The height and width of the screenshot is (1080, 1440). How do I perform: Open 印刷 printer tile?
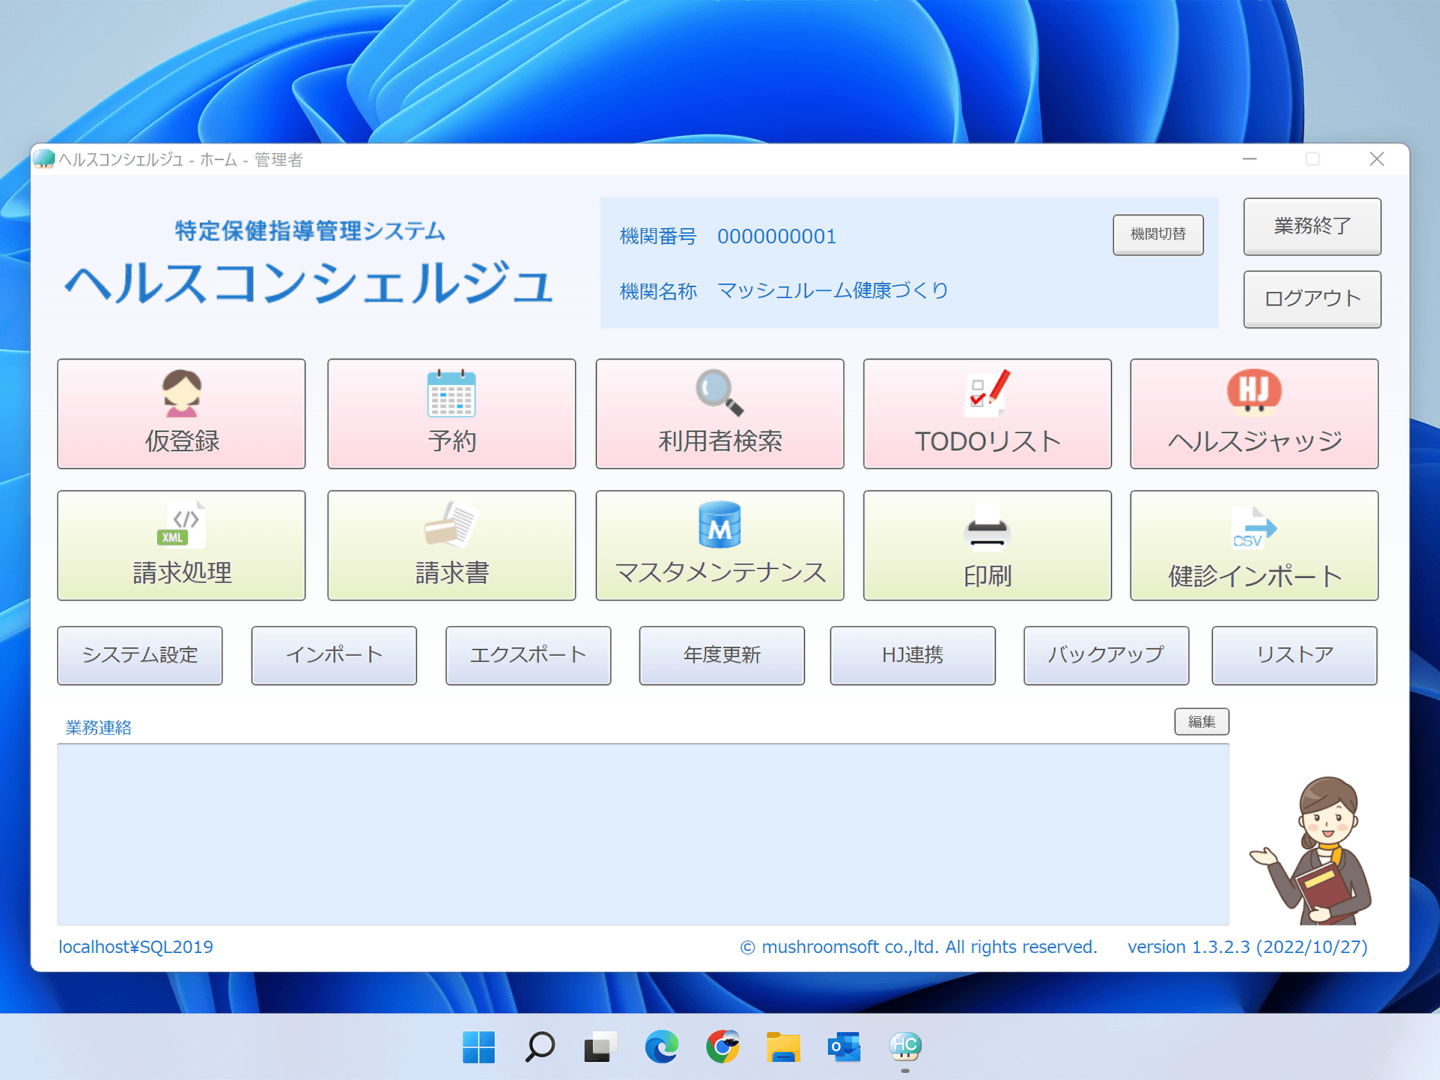click(987, 545)
